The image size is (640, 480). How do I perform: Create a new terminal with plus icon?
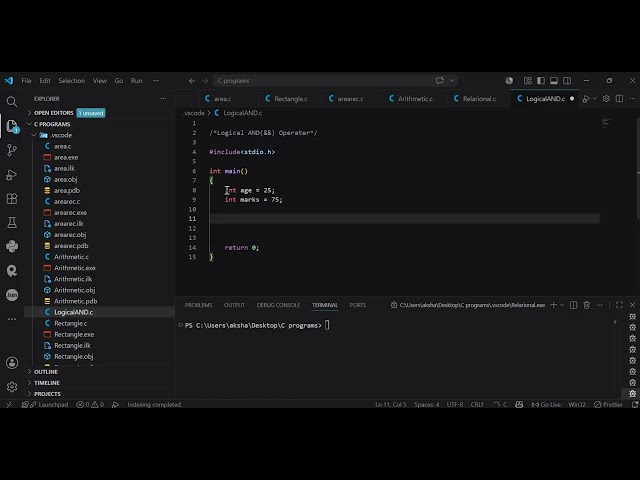click(x=553, y=305)
